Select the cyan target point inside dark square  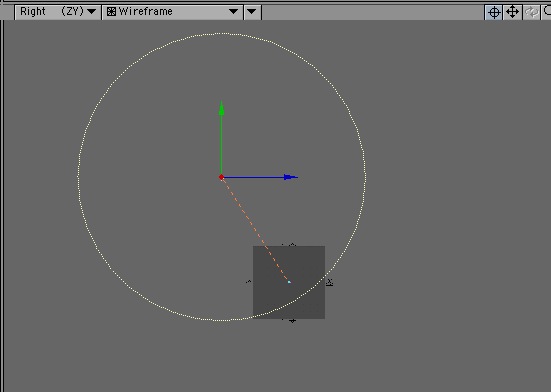coord(289,282)
